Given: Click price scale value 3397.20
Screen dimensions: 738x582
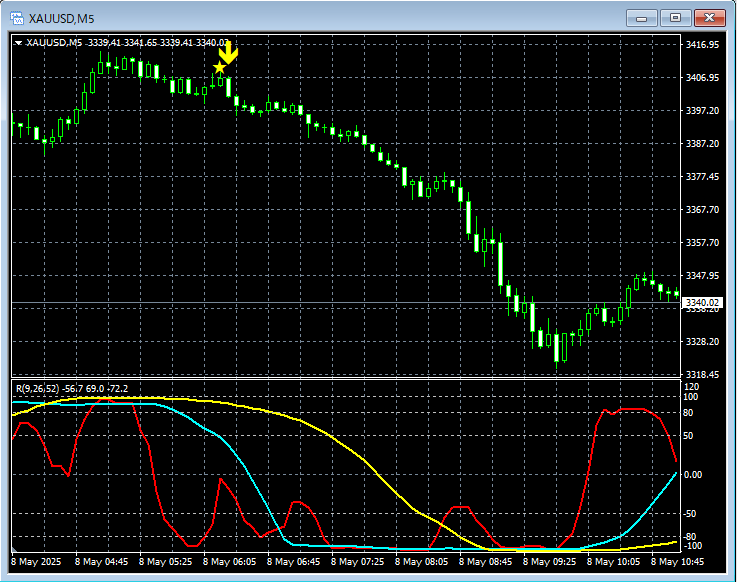Looking at the screenshot, I should 702,111.
